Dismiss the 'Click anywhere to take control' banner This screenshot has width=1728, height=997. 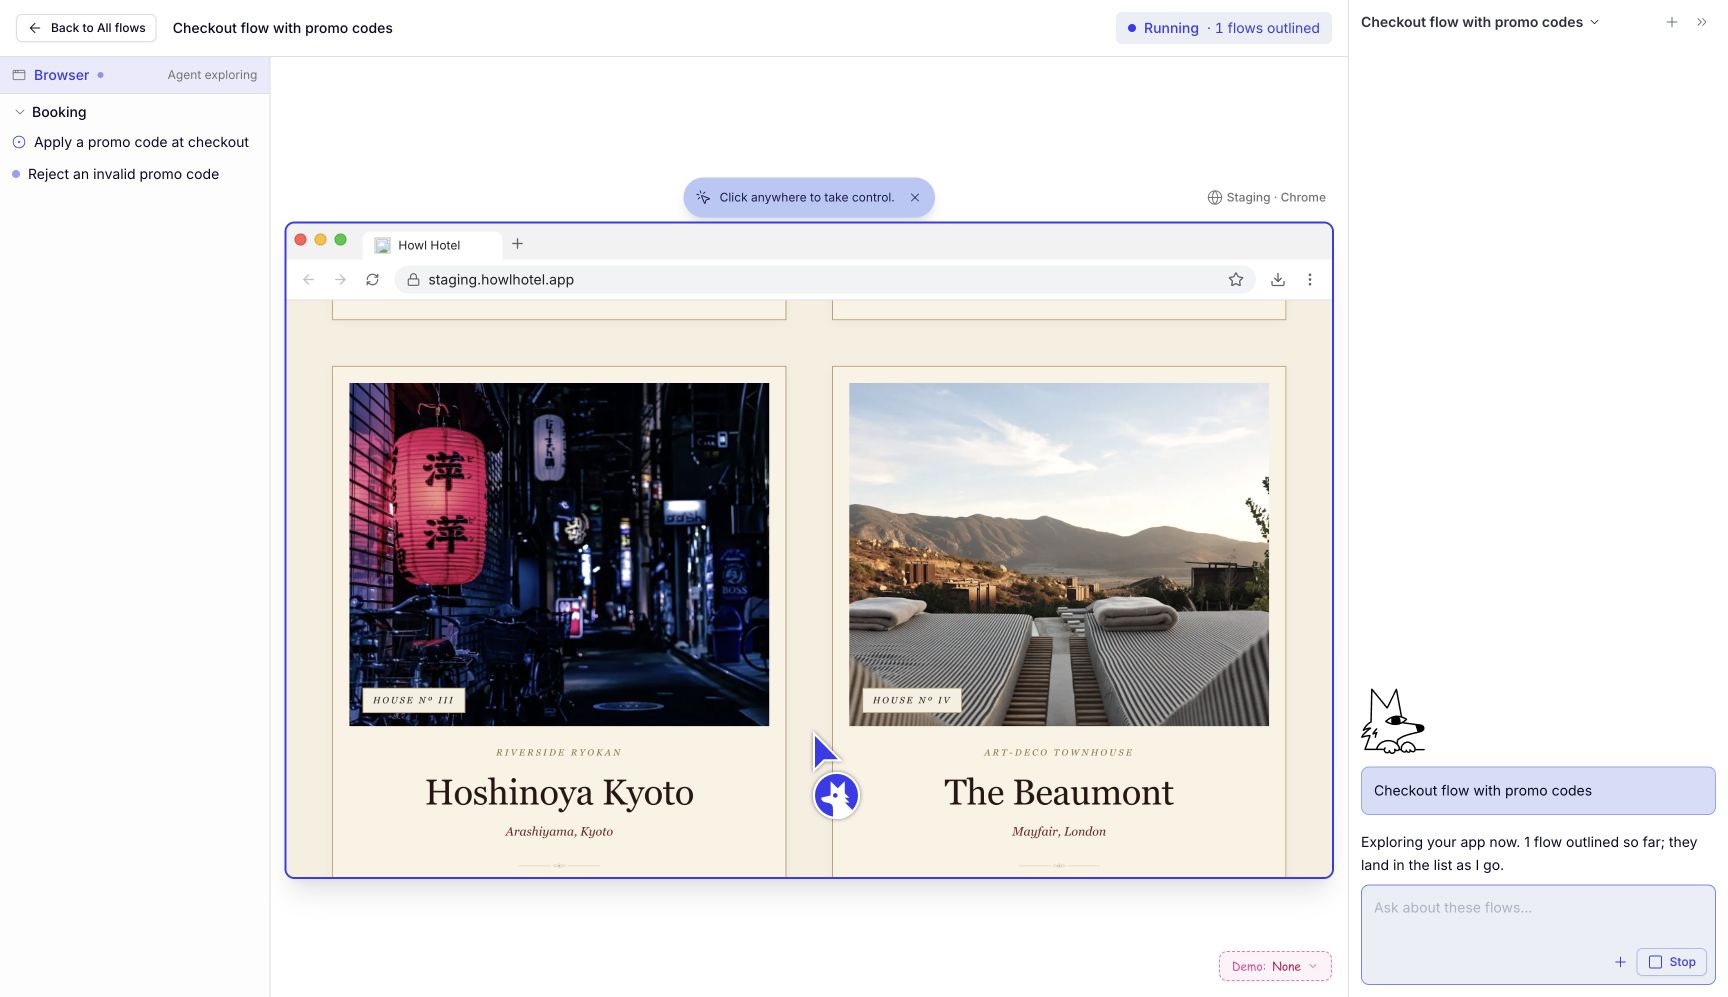915,197
